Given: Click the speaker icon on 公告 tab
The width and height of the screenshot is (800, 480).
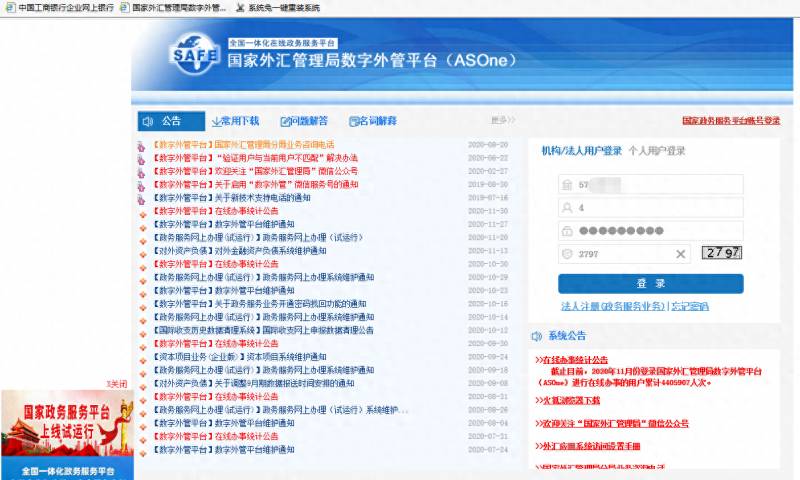Looking at the screenshot, I should (x=148, y=121).
